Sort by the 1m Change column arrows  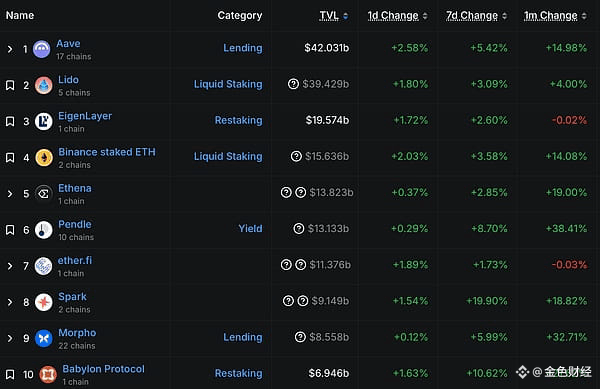[584, 16]
